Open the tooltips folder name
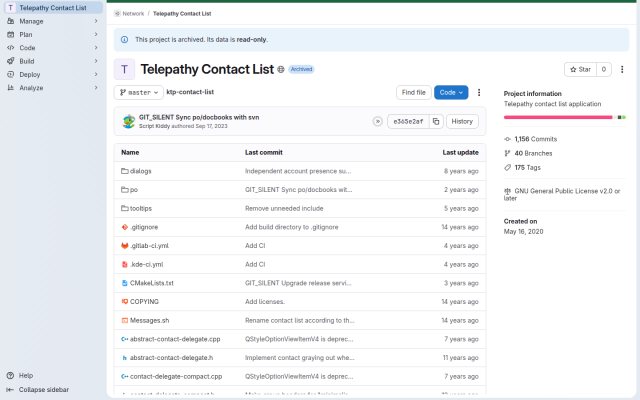 141,209
